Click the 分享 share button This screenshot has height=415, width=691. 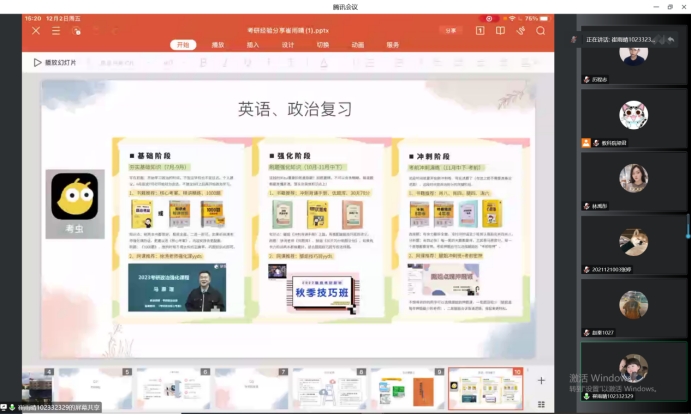451,31
